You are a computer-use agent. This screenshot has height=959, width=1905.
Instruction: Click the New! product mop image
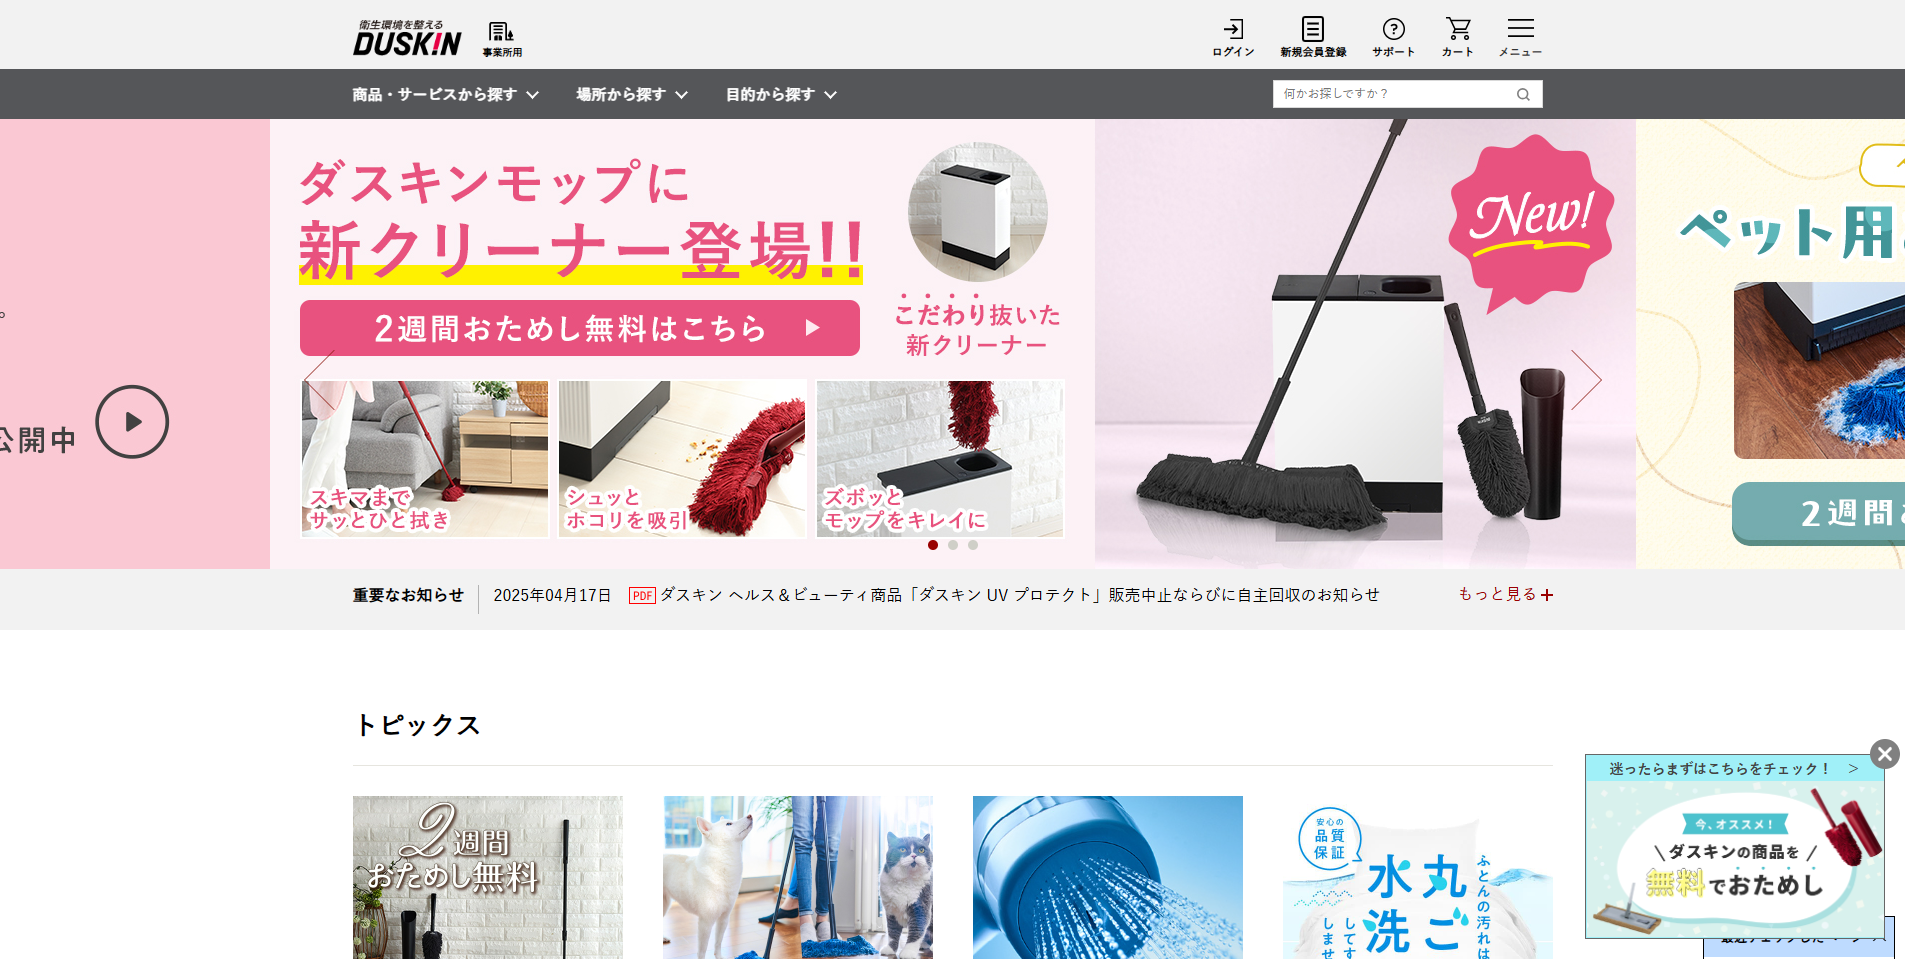[1365, 344]
